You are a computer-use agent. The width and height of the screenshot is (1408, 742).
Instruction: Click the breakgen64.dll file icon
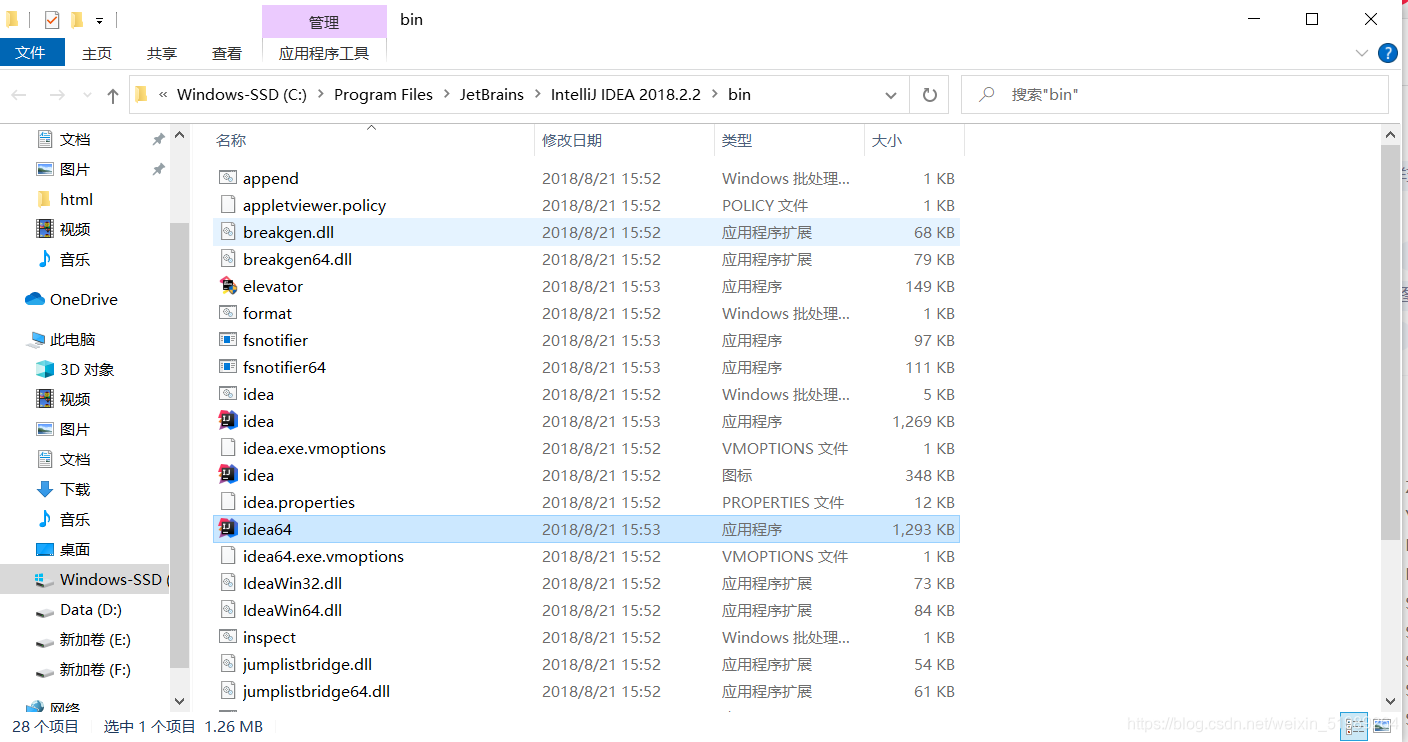point(228,259)
